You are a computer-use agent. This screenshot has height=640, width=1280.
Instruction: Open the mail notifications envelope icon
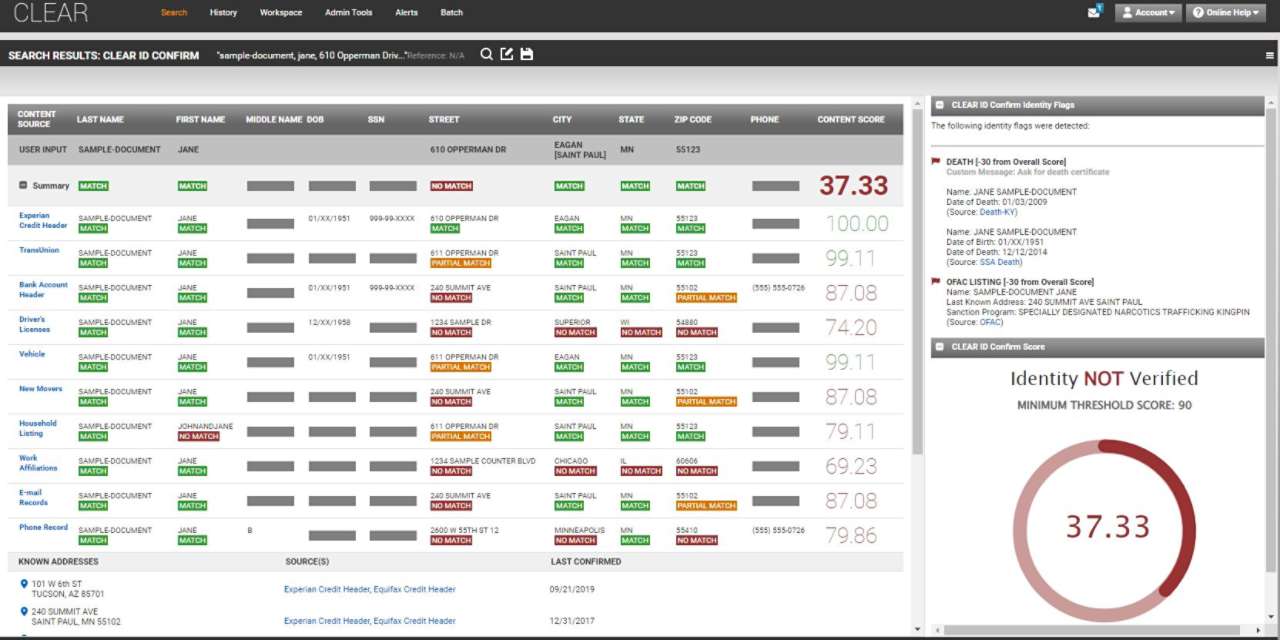tap(1094, 12)
